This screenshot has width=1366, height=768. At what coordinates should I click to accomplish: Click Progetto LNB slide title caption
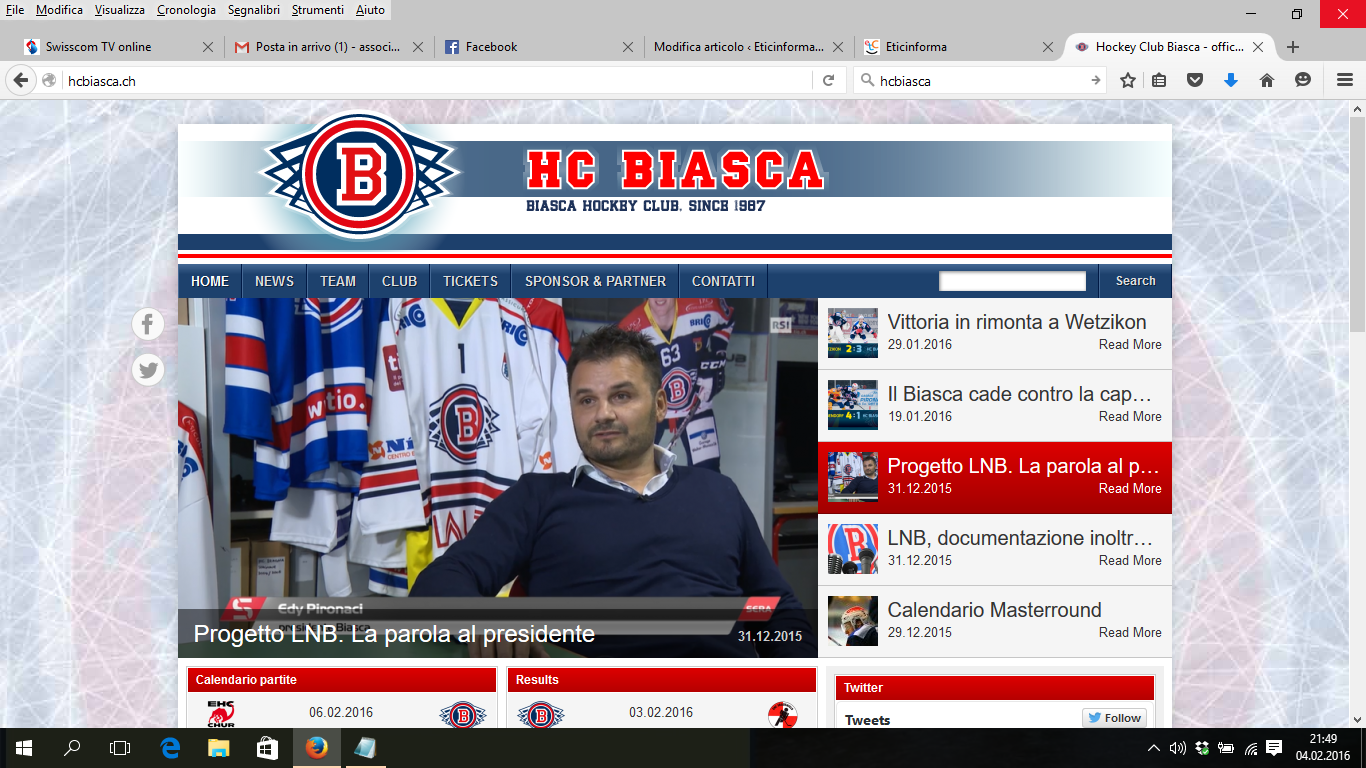point(394,634)
